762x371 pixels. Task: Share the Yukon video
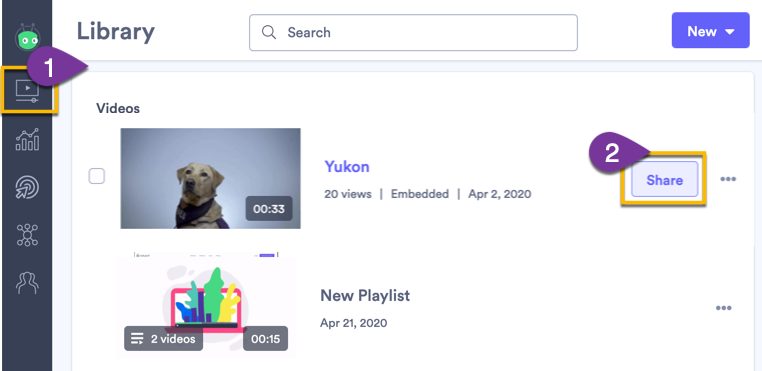664,179
